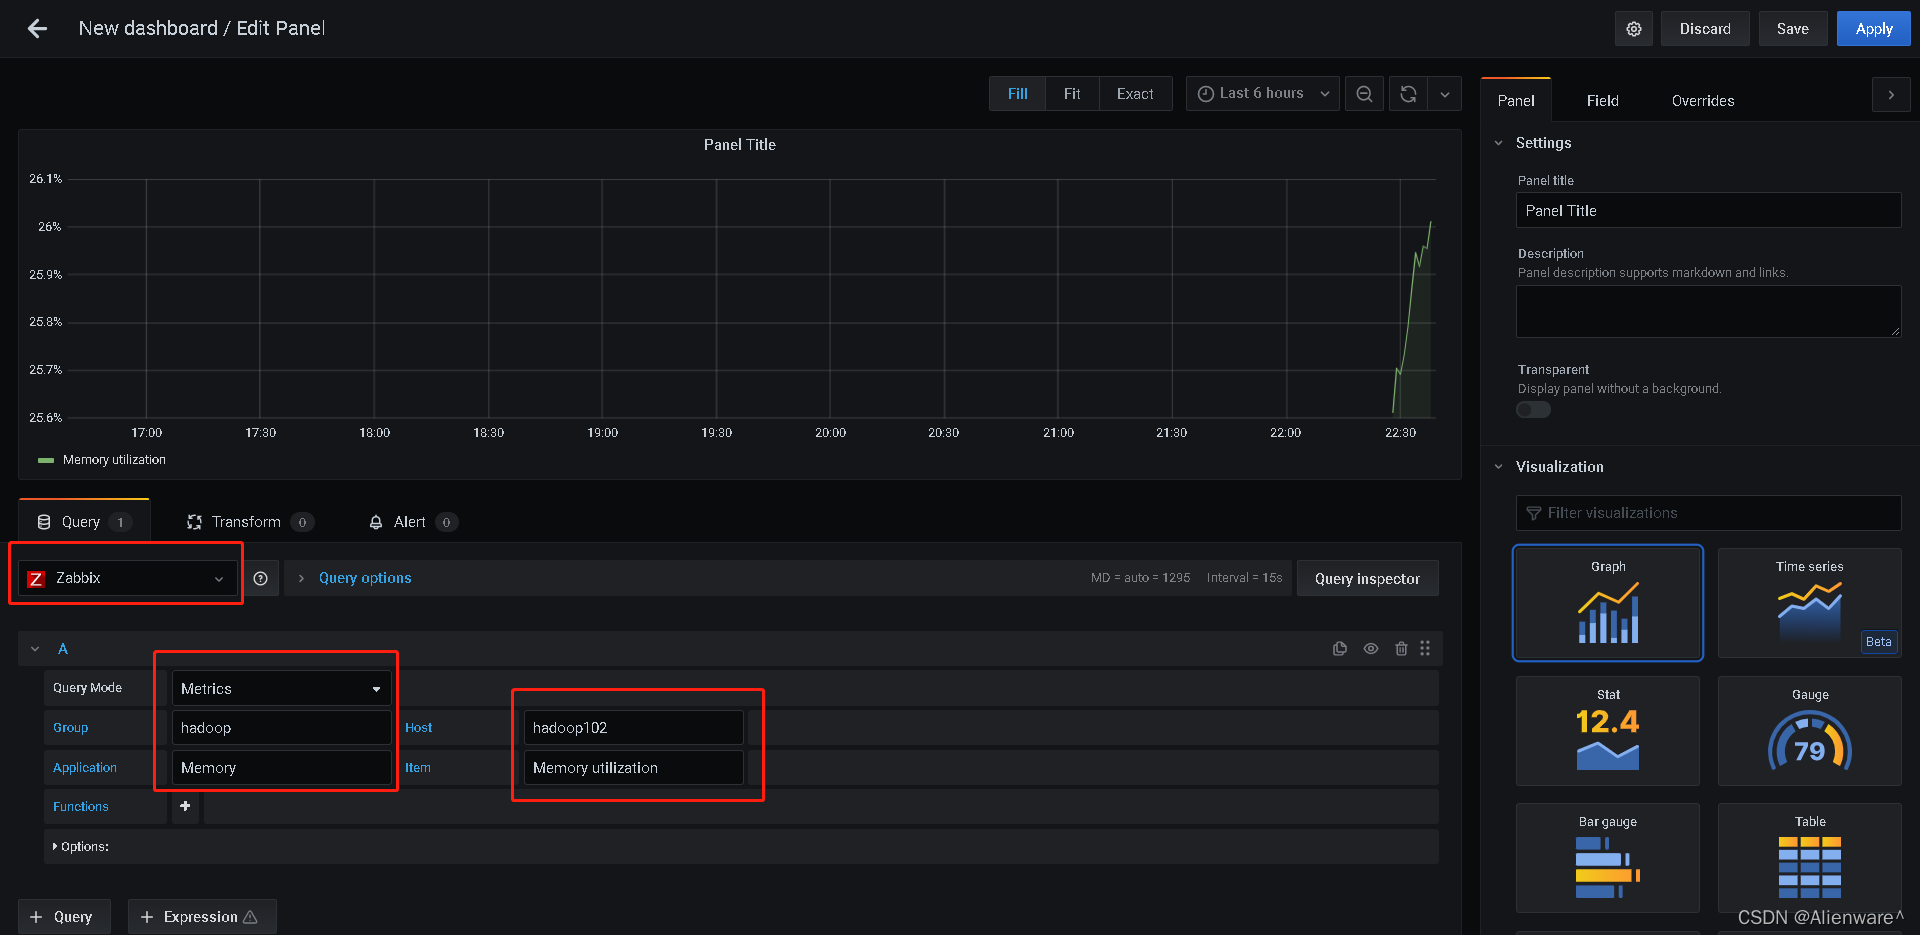Screen dimensions: 1920x935
Task: Select the Graph visualization
Action: pos(1608,603)
